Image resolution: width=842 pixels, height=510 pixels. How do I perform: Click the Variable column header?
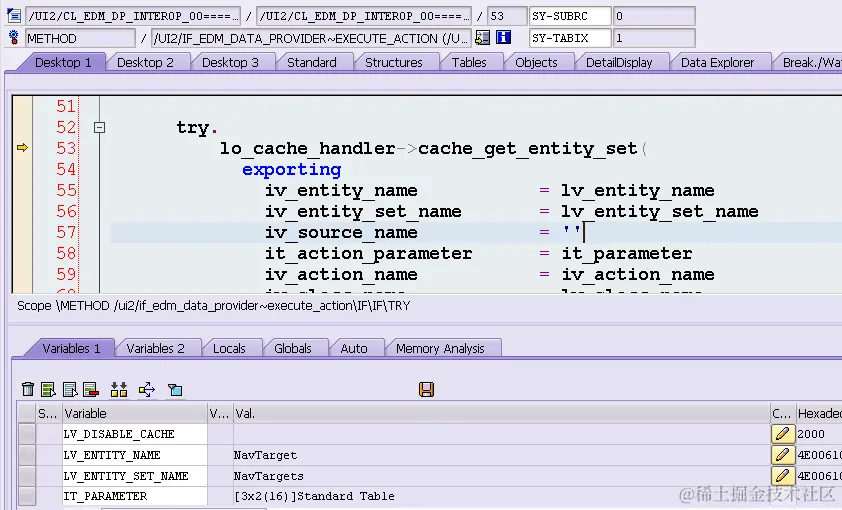pos(135,413)
